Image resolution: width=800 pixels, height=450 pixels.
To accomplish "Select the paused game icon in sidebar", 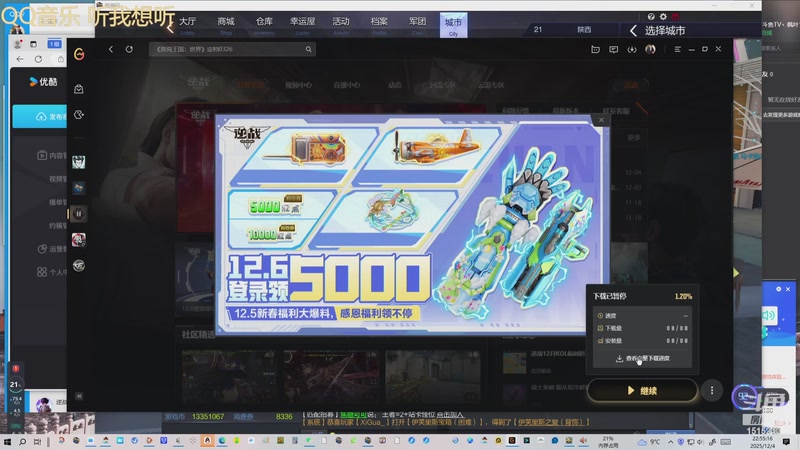I will [x=79, y=214].
